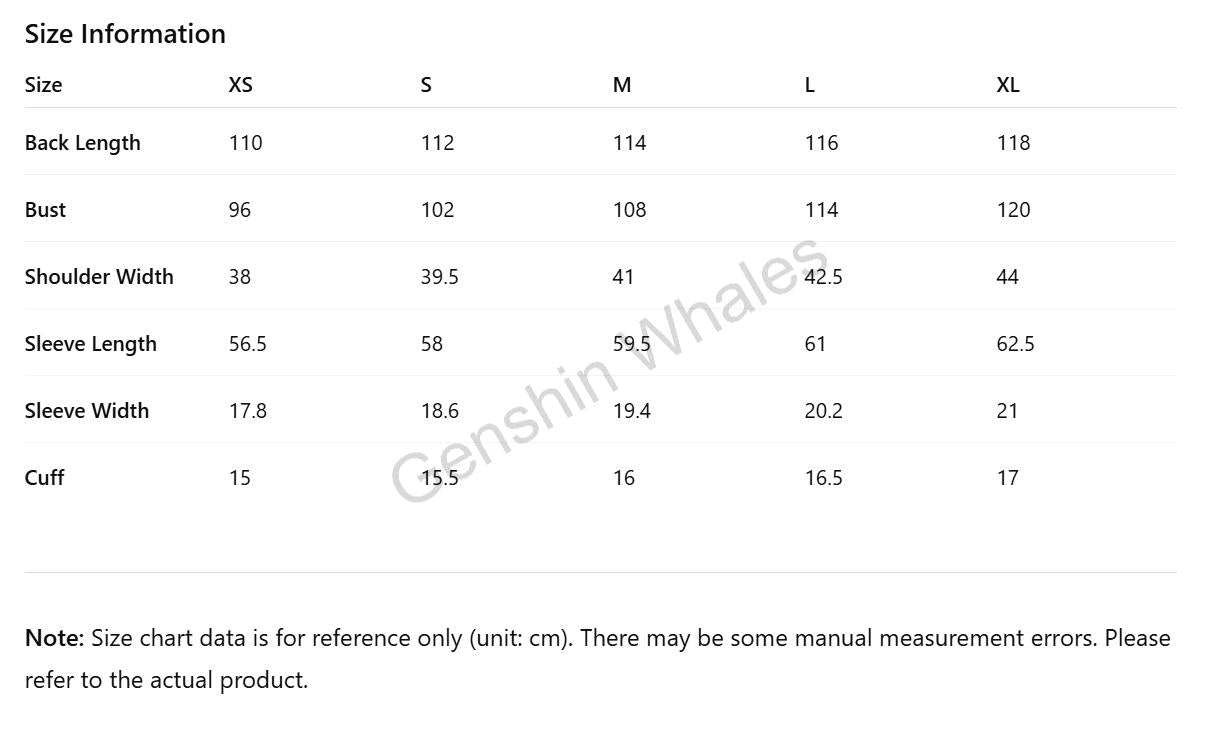Screen dimensions: 1214x734
Task: Click the M Cuff value 16
Action: 624,478
